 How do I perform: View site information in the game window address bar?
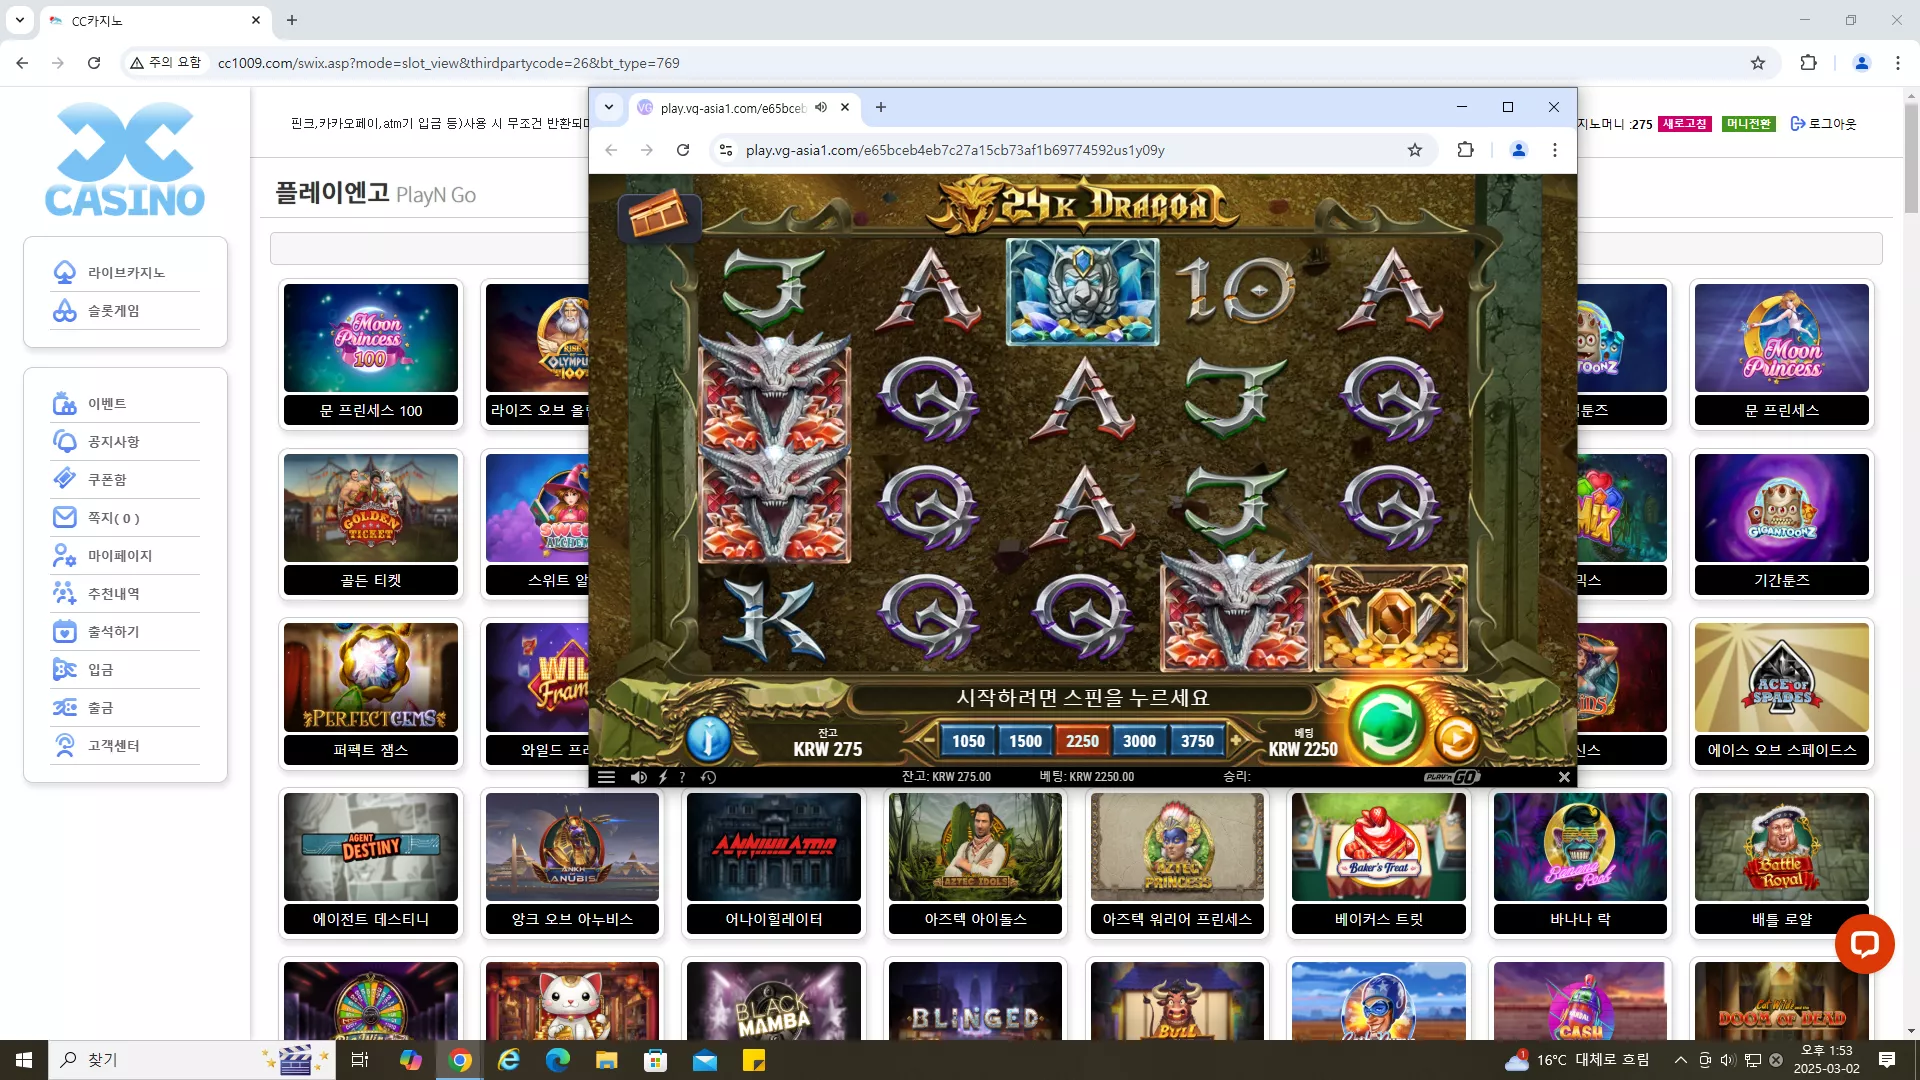(726, 150)
